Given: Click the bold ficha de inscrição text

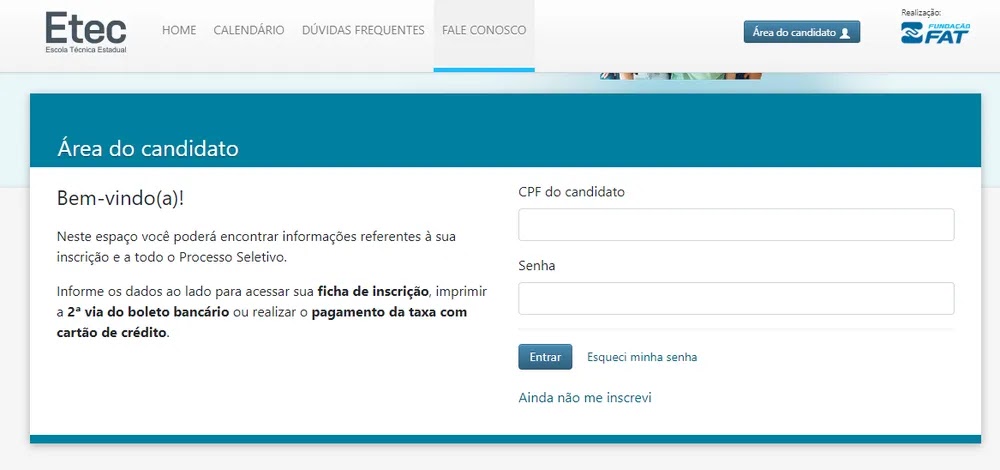Looking at the screenshot, I should pos(373,291).
